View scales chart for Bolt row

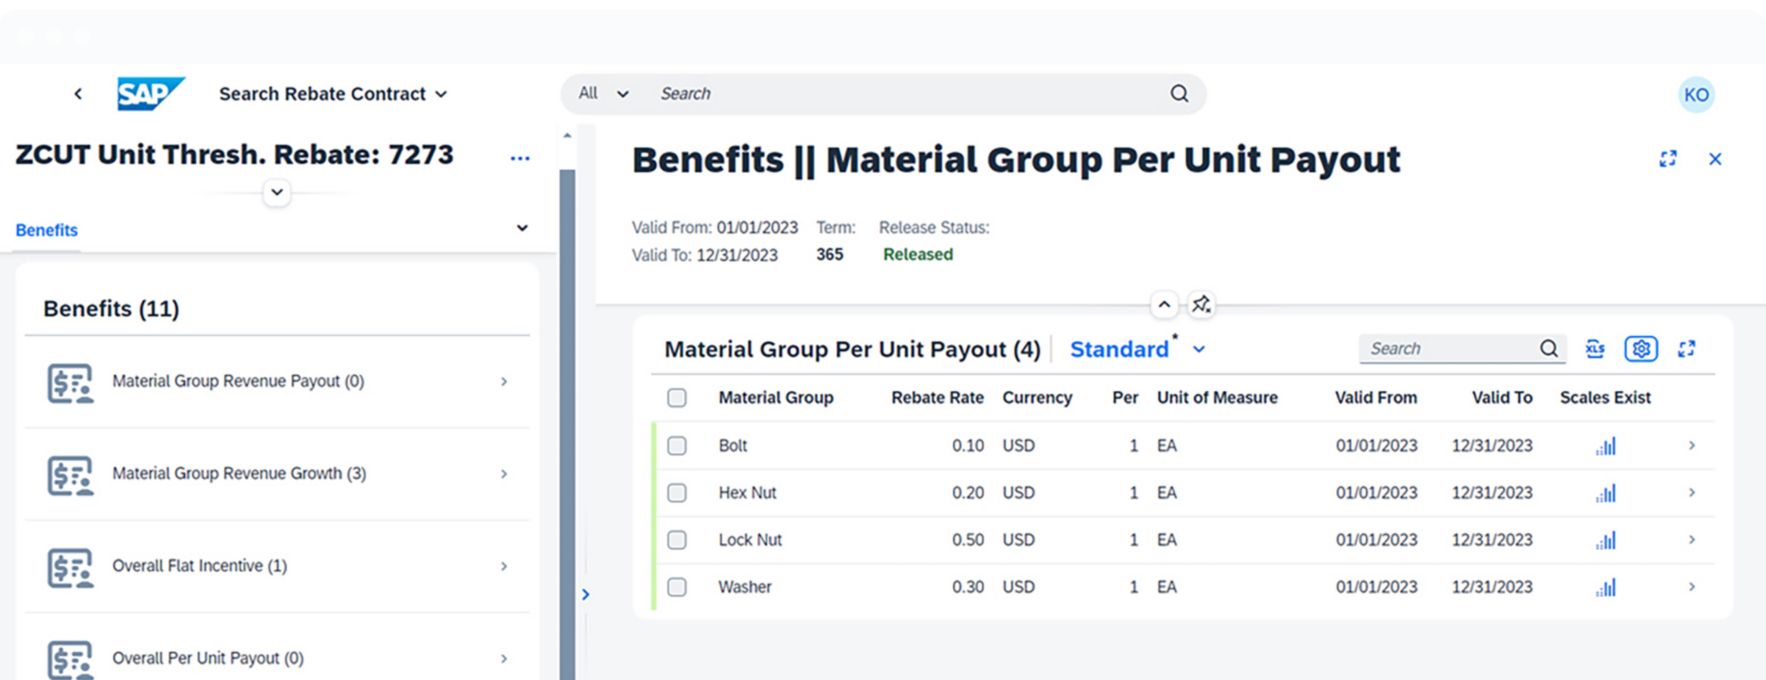(1605, 446)
